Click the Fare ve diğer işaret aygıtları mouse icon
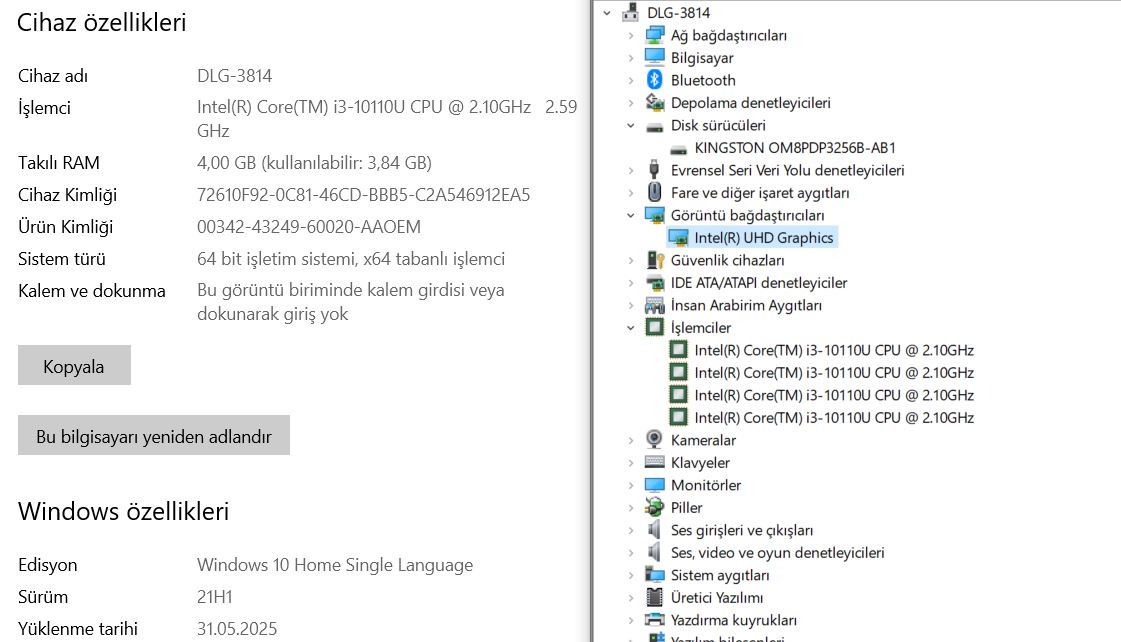Image resolution: width=1121 pixels, height=642 pixels. click(x=654, y=192)
